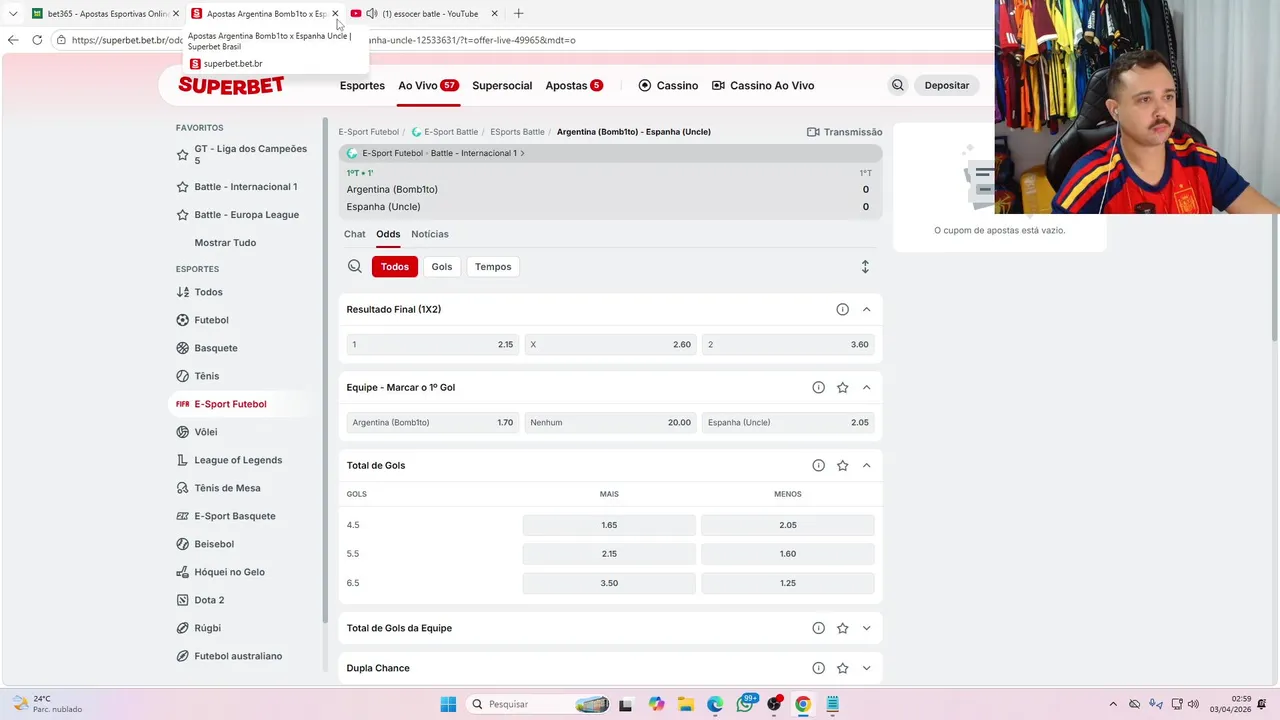Open info icon for Dupla Chance

point(818,668)
